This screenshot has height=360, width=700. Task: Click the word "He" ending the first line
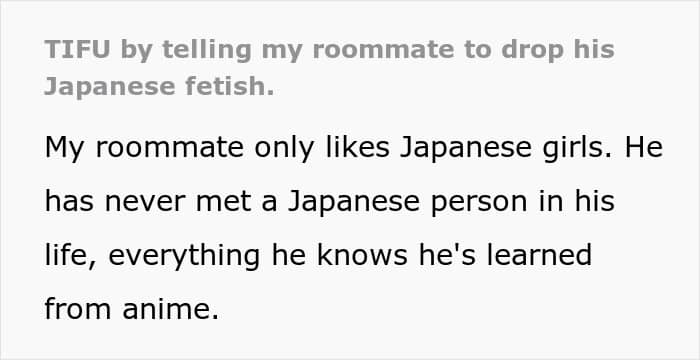pyautogui.click(x=643, y=147)
